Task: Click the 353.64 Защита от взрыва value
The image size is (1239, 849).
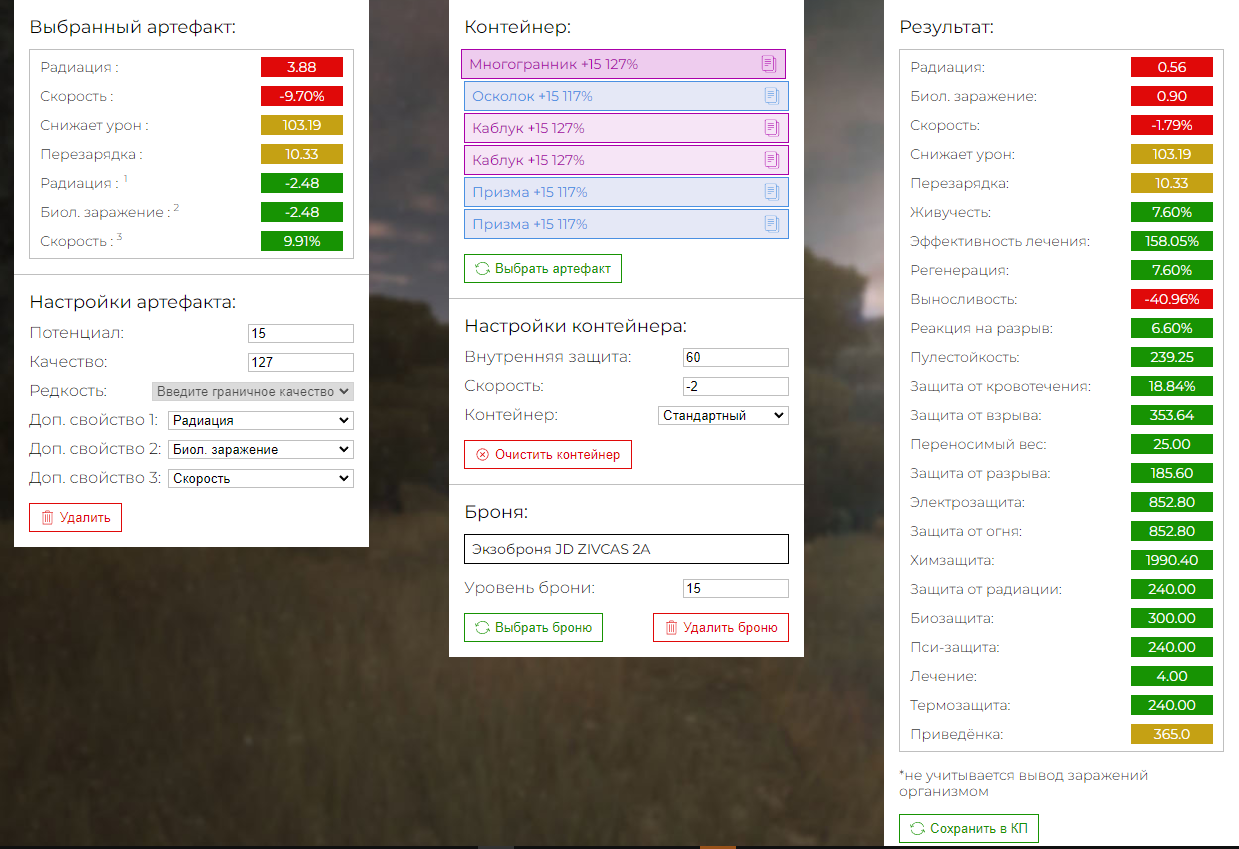Action: [x=1172, y=415]
